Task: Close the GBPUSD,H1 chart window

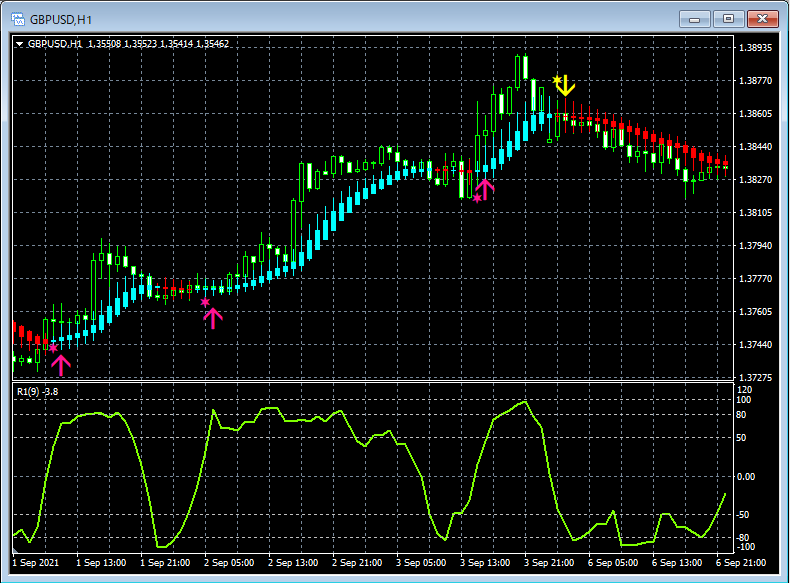Action: 762,19
